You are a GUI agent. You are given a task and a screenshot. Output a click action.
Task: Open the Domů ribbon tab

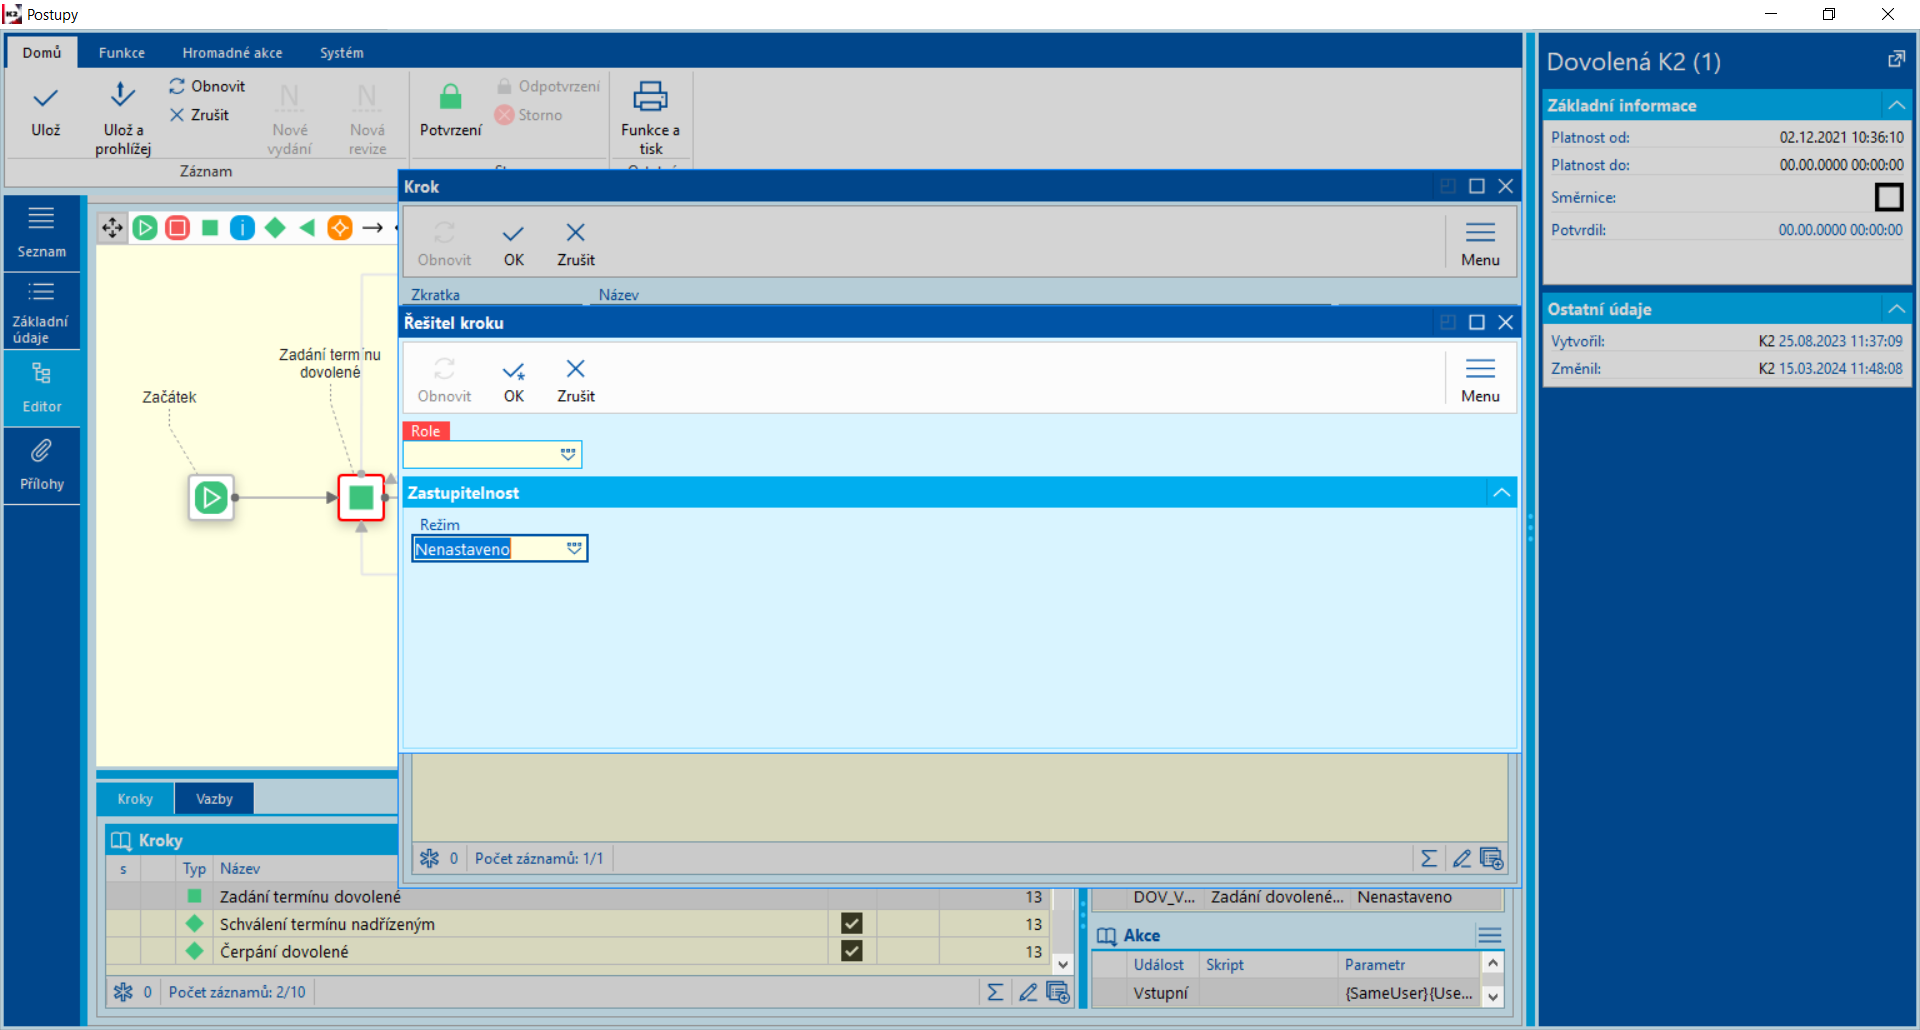(x=42, y=52)
